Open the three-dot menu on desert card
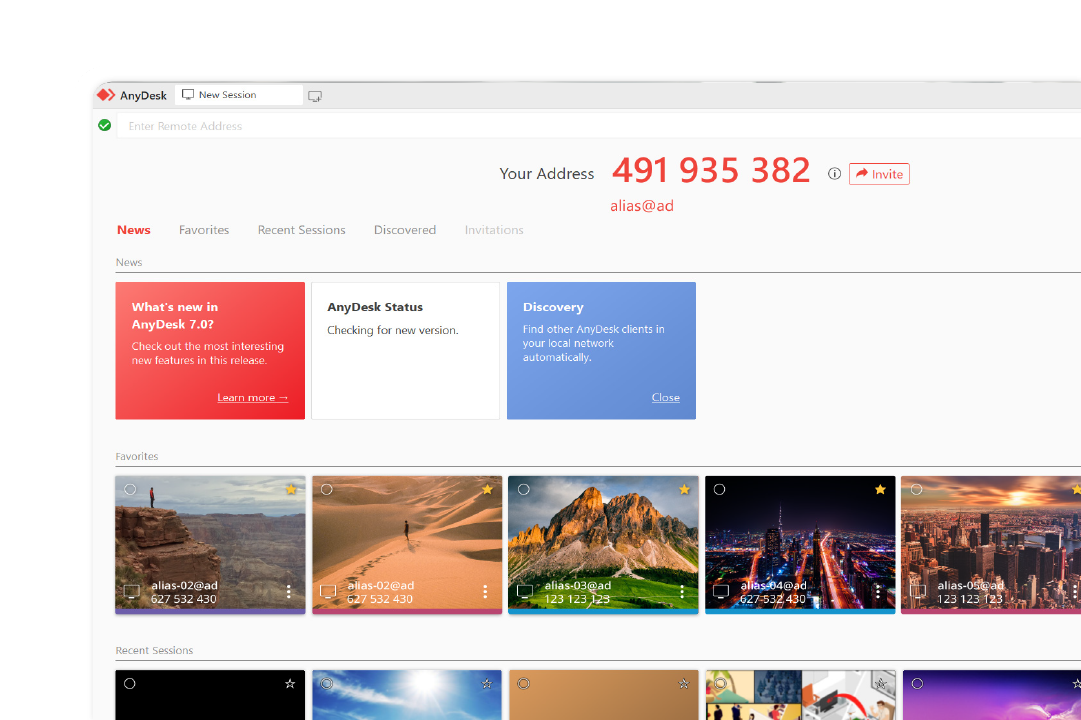 tap(485, 592)
